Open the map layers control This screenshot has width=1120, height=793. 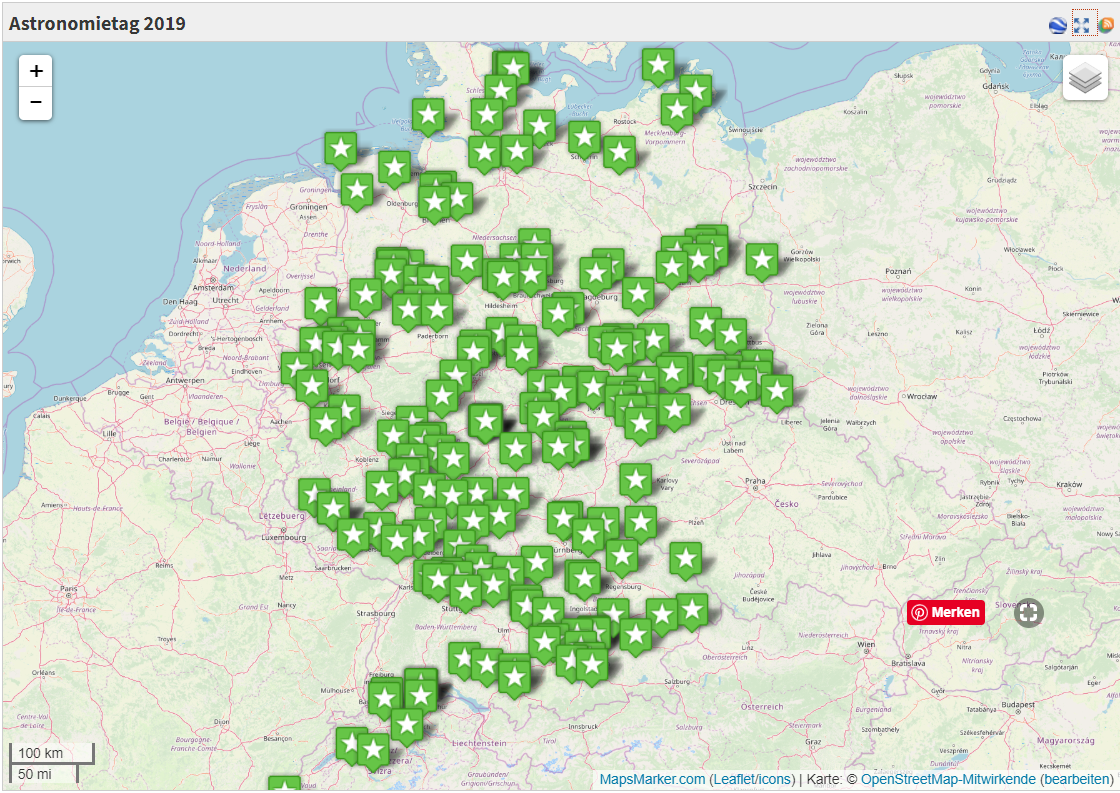click(1086, 78)
